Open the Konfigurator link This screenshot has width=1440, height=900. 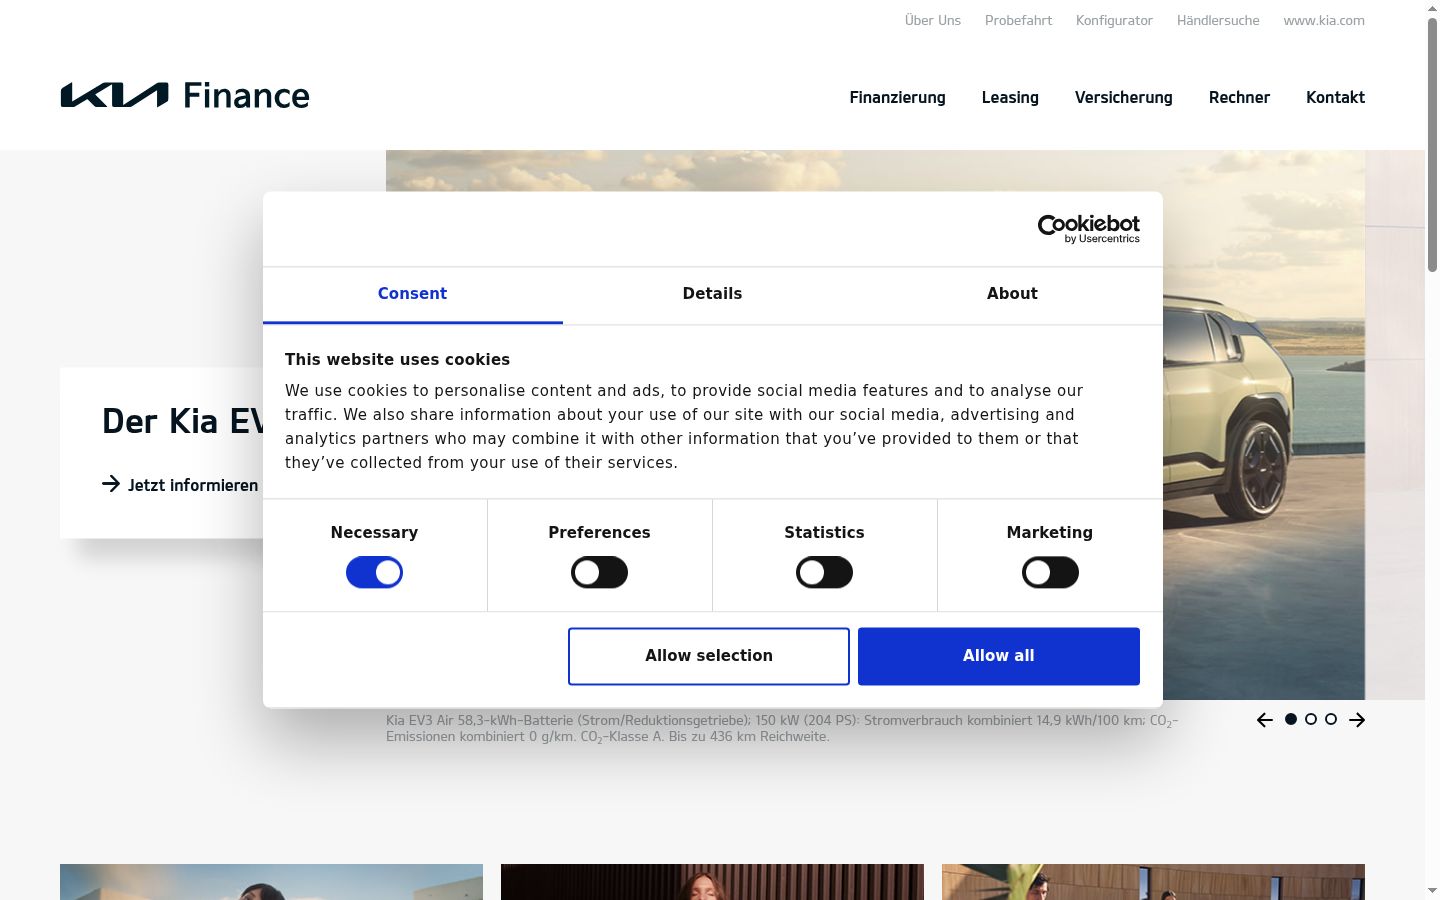[x=1114, y=20]
